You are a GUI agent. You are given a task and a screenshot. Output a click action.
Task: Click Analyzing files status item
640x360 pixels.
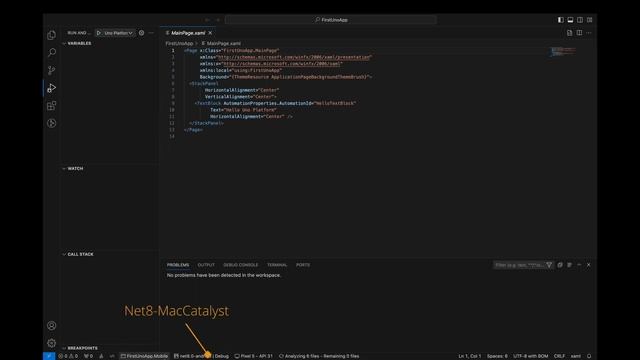pyautogui.click(x=319, y=356)
